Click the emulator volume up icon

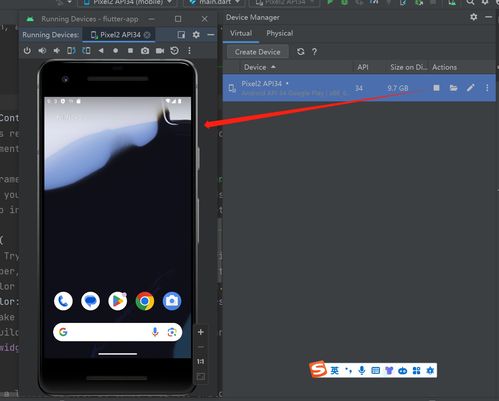(x=42, y=51)
